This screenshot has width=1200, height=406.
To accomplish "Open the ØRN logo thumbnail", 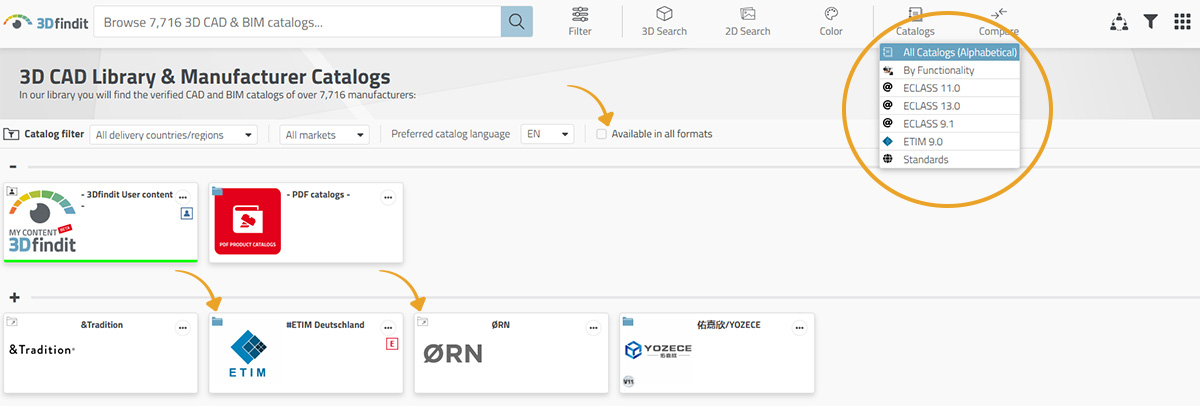I will pyautogui.click(x=452, y=352).
